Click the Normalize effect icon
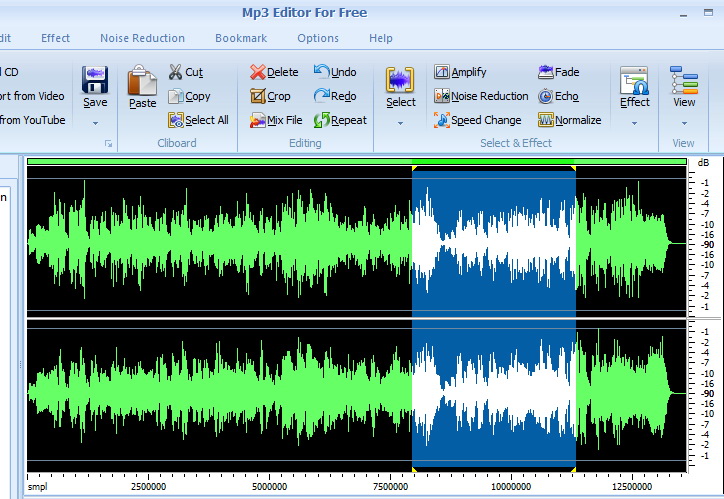 tap(546, 120)
